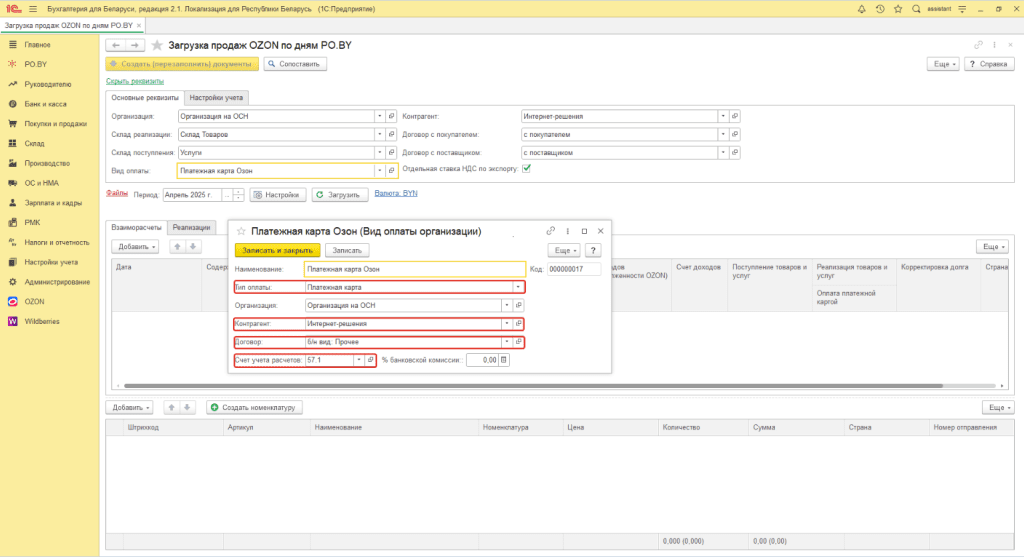Expand the Счет учета расчетов dropdown
The height and width of the screenshot is (557, 1024).
[x=359, y=360]
